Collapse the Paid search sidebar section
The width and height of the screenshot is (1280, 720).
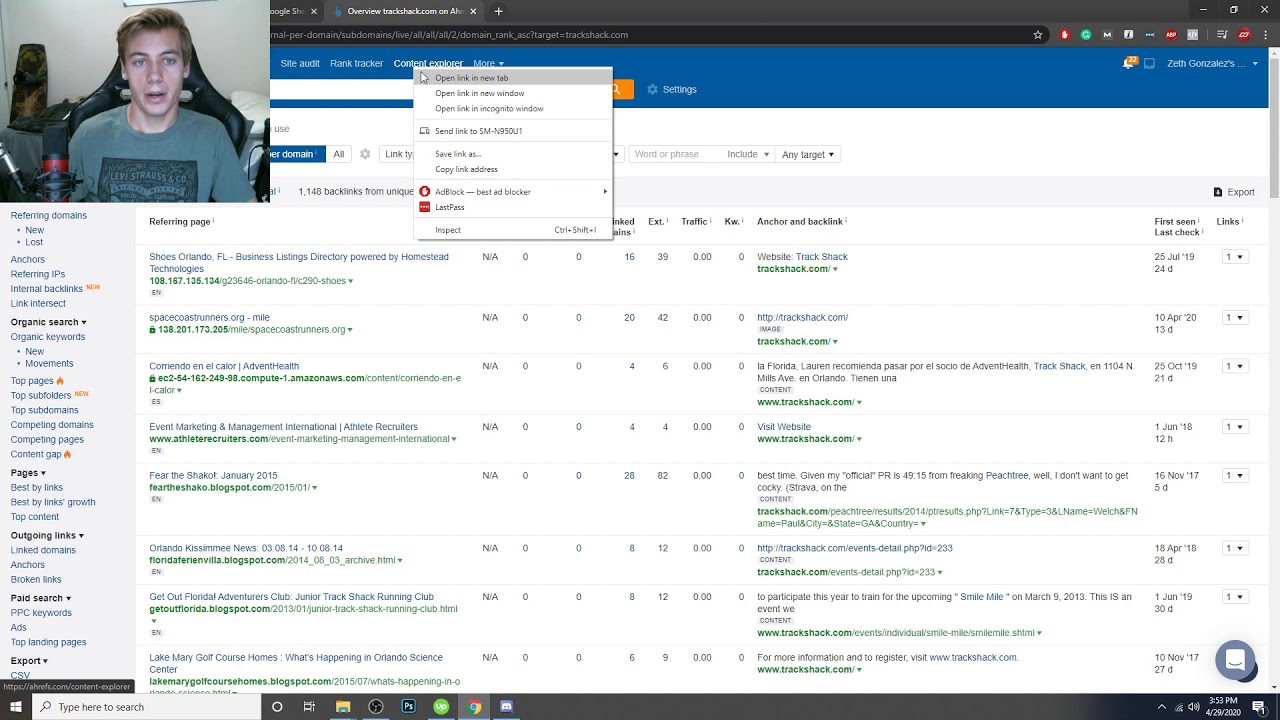pos(41,598)
